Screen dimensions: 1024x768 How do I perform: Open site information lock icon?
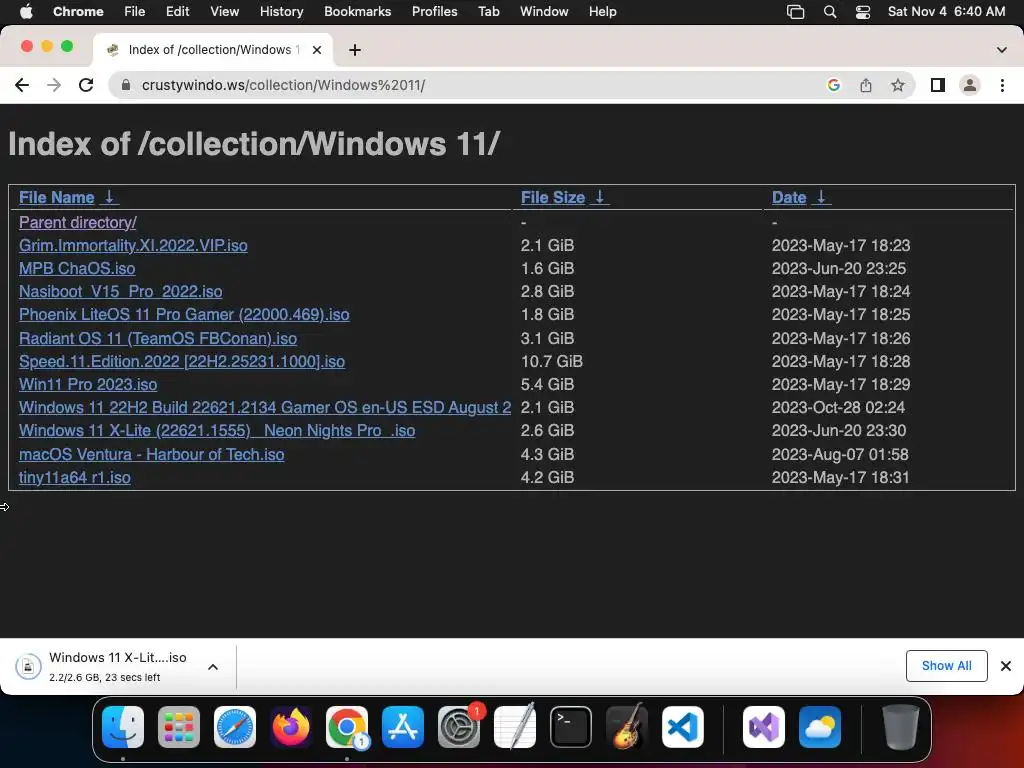click(x=126, y=85)
